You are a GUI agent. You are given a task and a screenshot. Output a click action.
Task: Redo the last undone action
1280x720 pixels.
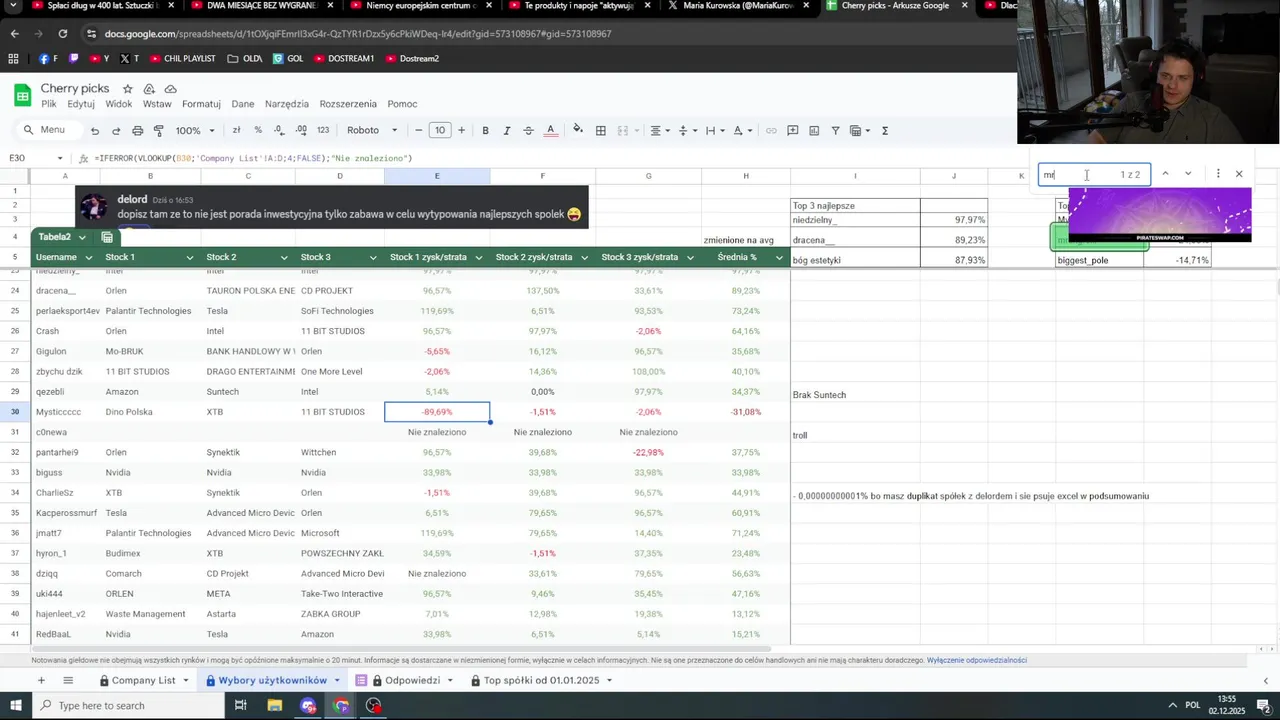[116, 130]
